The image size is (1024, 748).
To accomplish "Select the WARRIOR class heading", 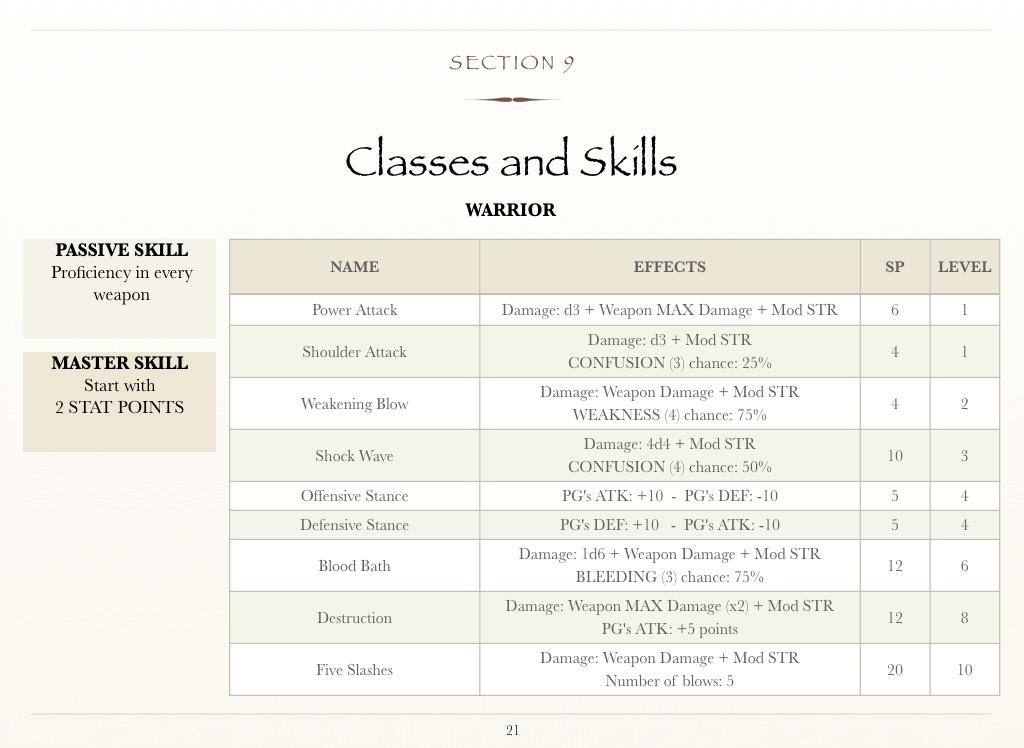I will pos(510,210).
